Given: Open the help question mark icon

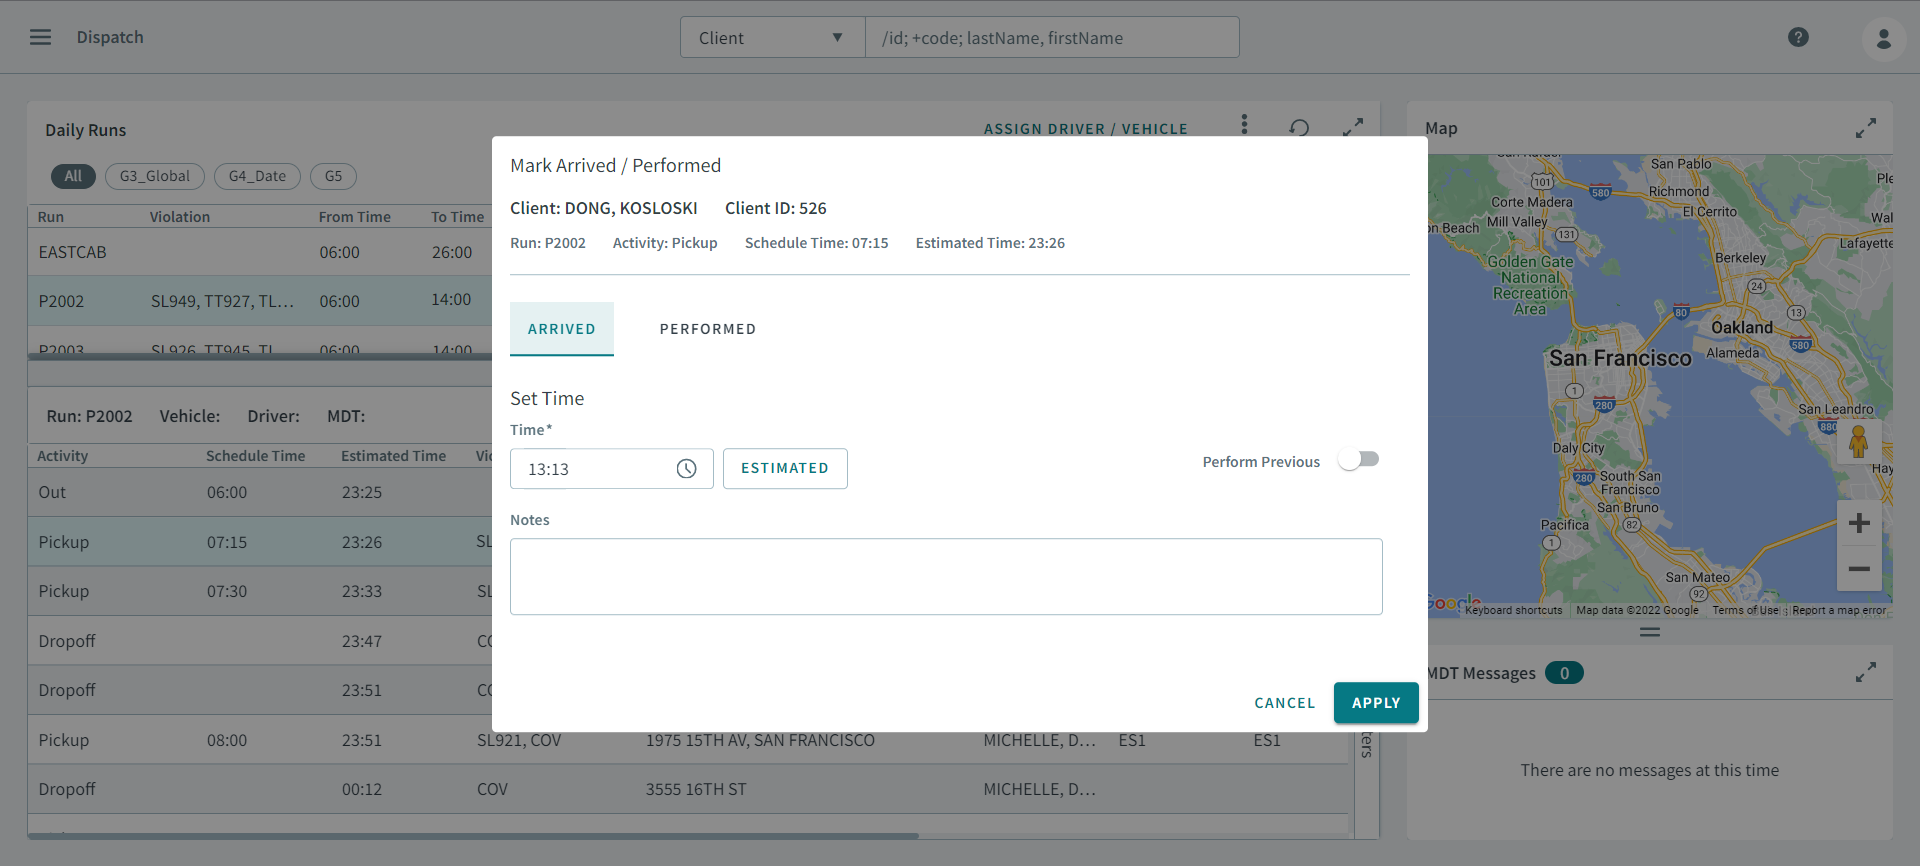Looking at the screenshot, I should [1798, 37].
